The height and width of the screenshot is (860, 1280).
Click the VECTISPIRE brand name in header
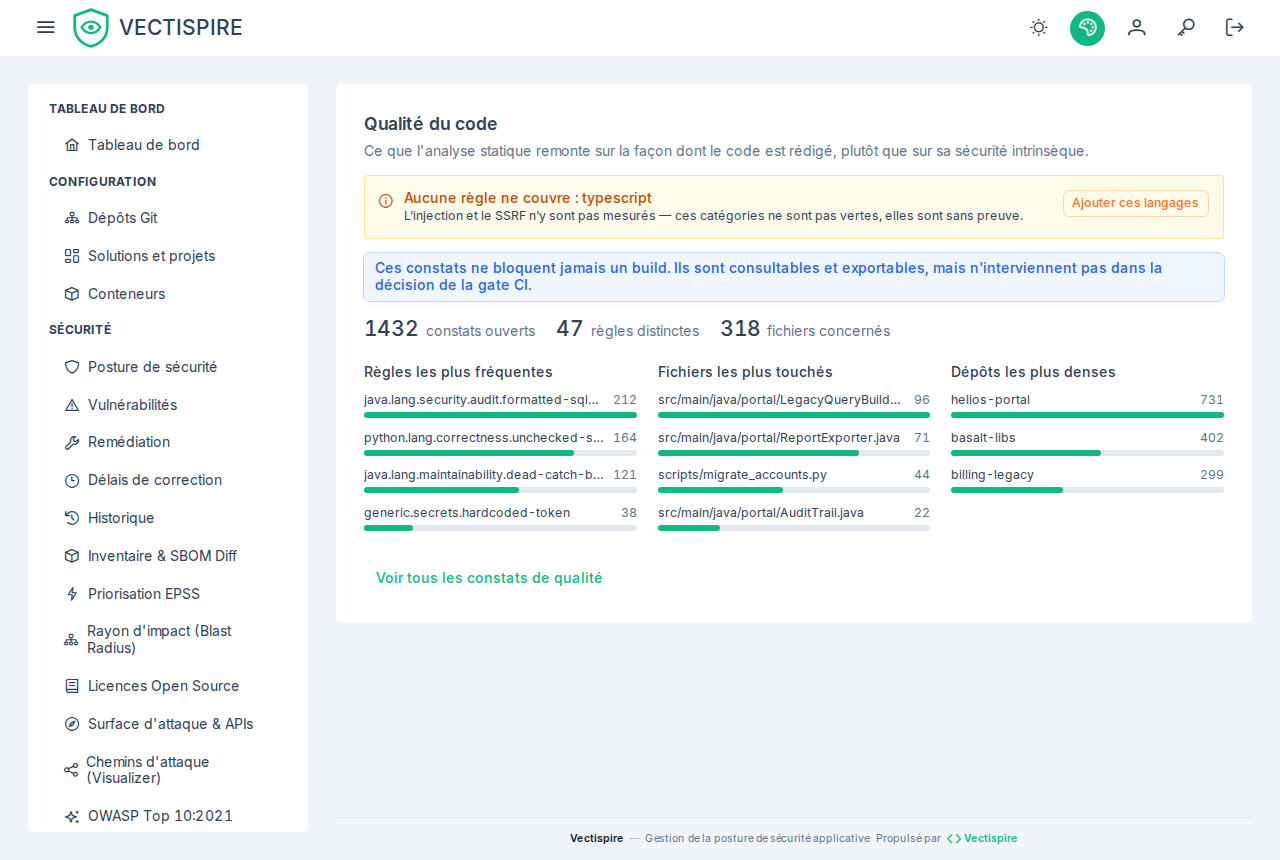coord(181,28)
